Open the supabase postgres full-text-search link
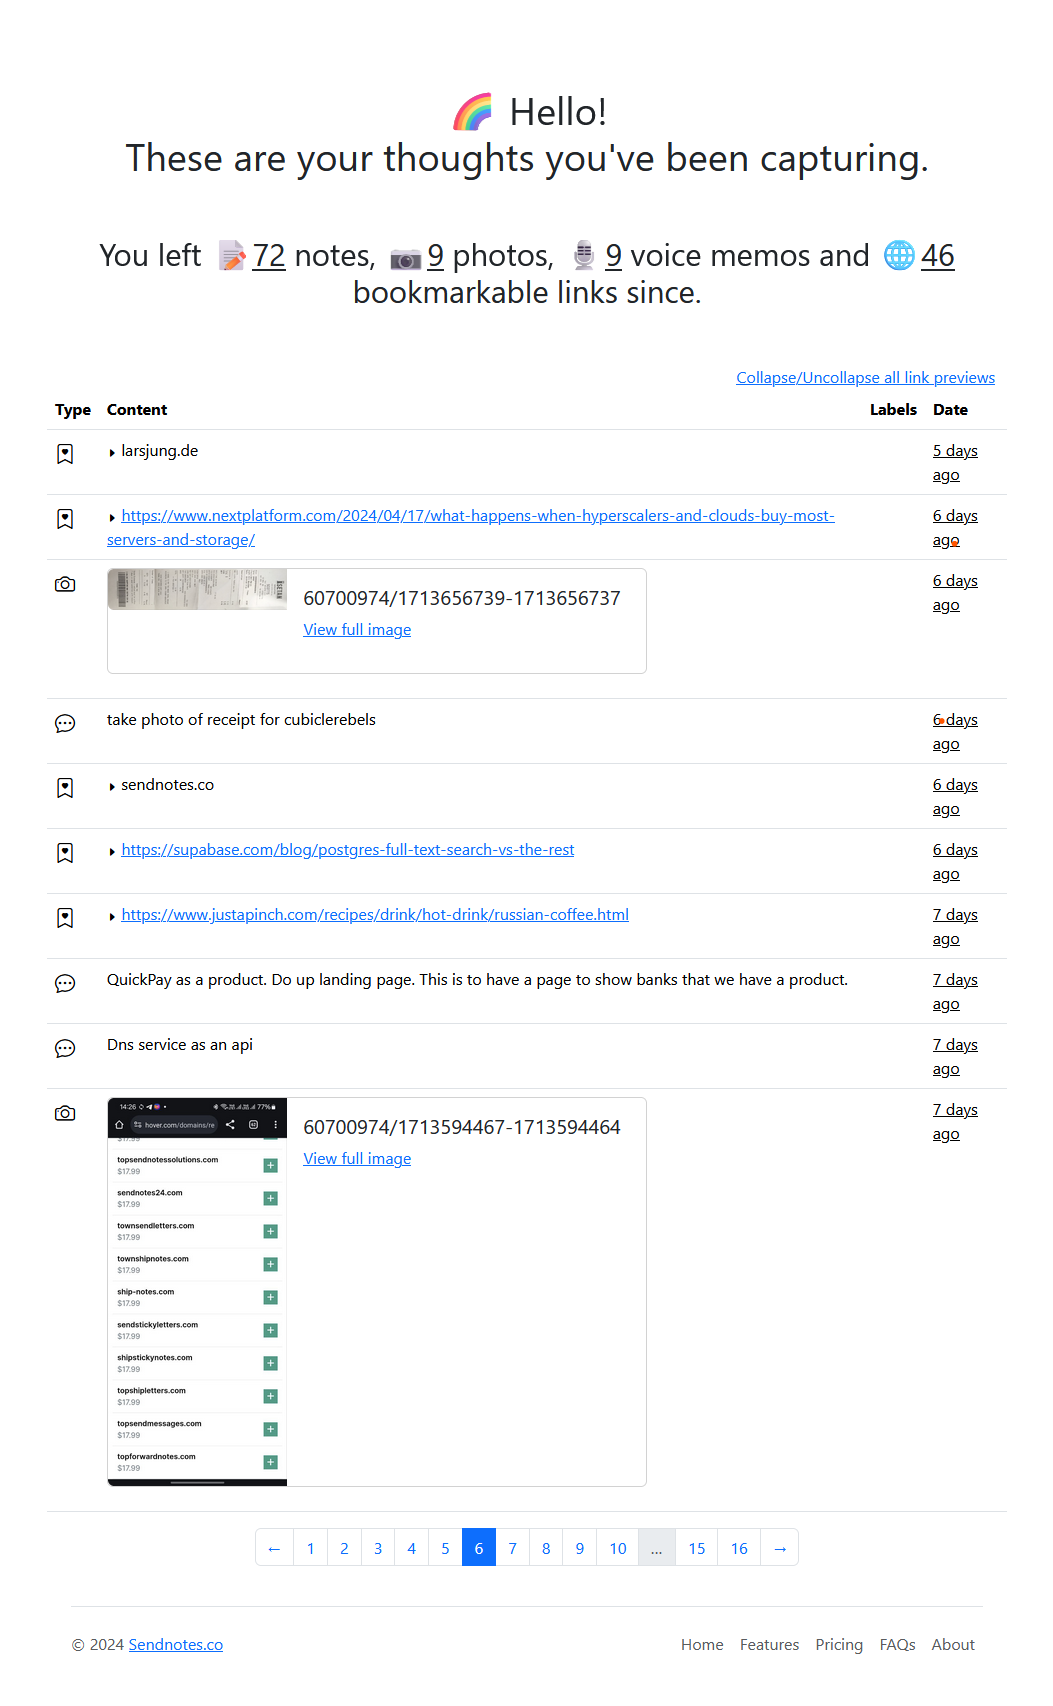Screen dimensions: 1053x1706 [348, 850]
